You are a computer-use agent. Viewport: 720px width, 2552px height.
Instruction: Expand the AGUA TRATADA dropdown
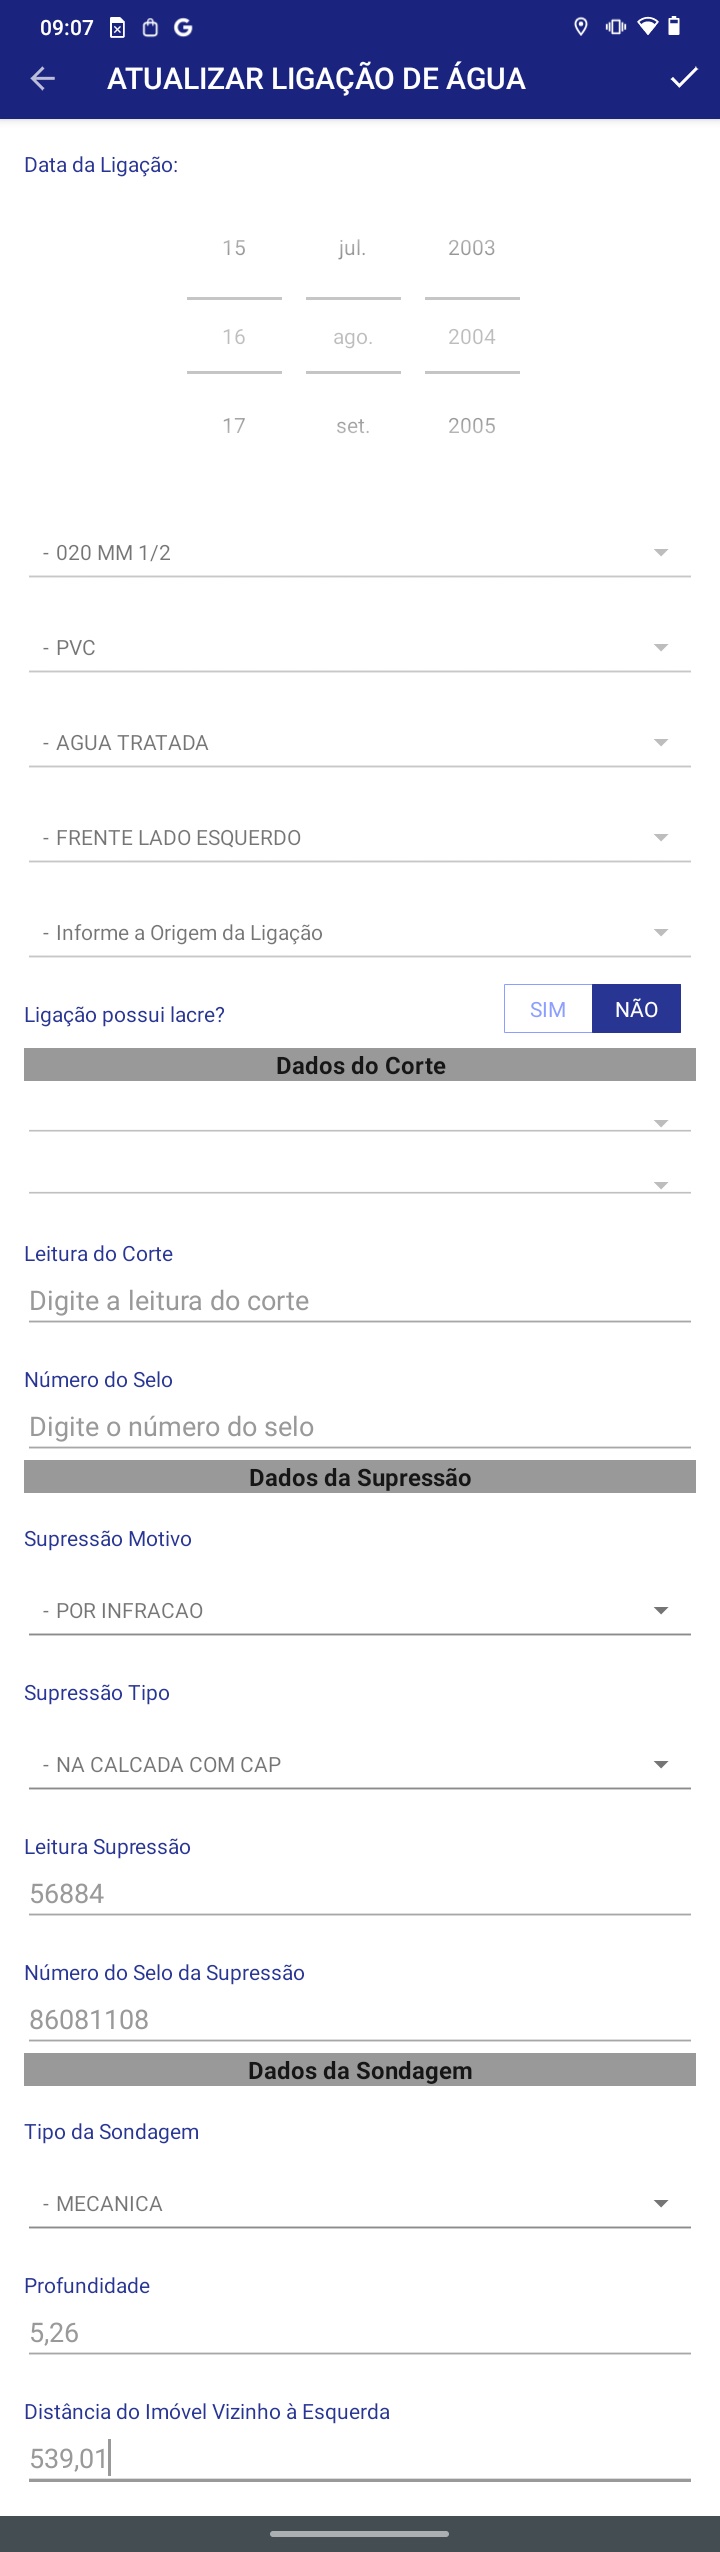pyautogui.click(x=360, y=743)
